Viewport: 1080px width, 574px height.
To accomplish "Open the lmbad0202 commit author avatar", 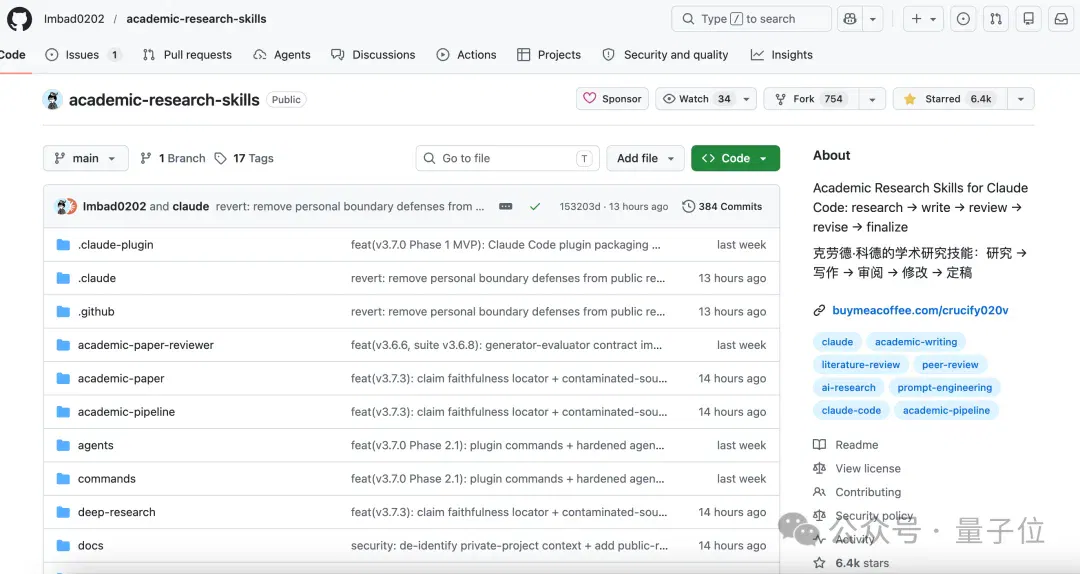I will click(62, 206).
